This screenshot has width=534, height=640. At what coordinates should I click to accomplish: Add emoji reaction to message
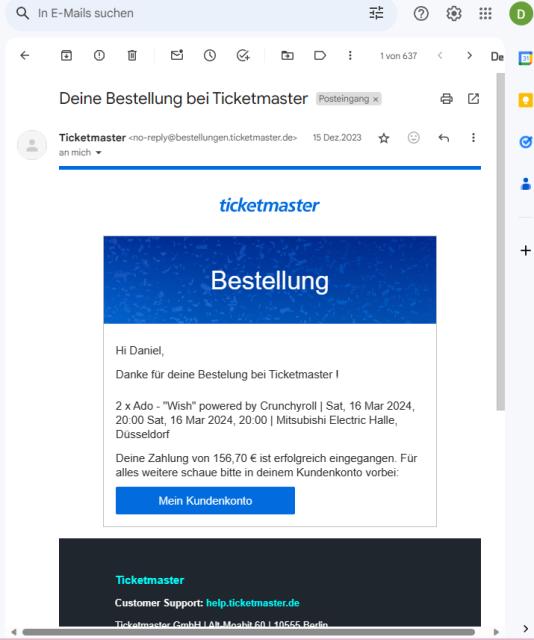pyautogui.click(x=414, y=138)
